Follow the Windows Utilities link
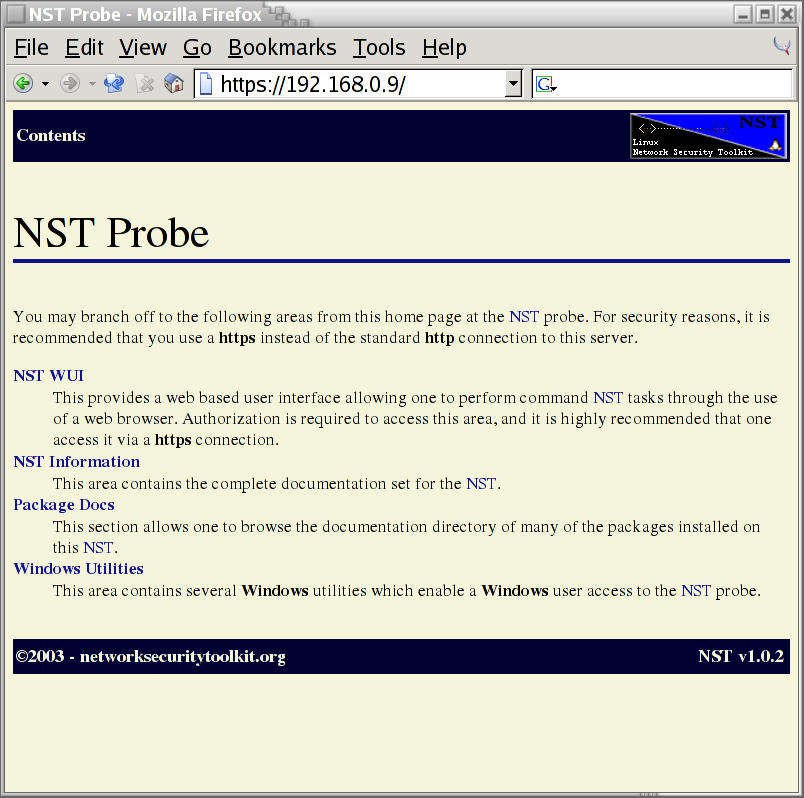 pos(78,568)
